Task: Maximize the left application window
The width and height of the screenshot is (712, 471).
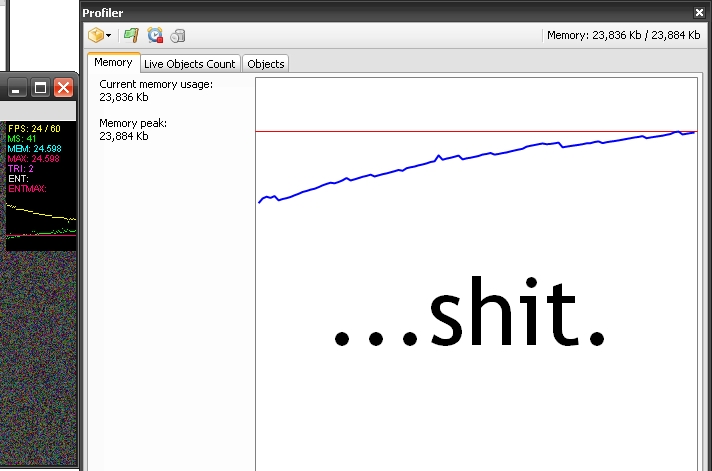Action: coord(40,88)
